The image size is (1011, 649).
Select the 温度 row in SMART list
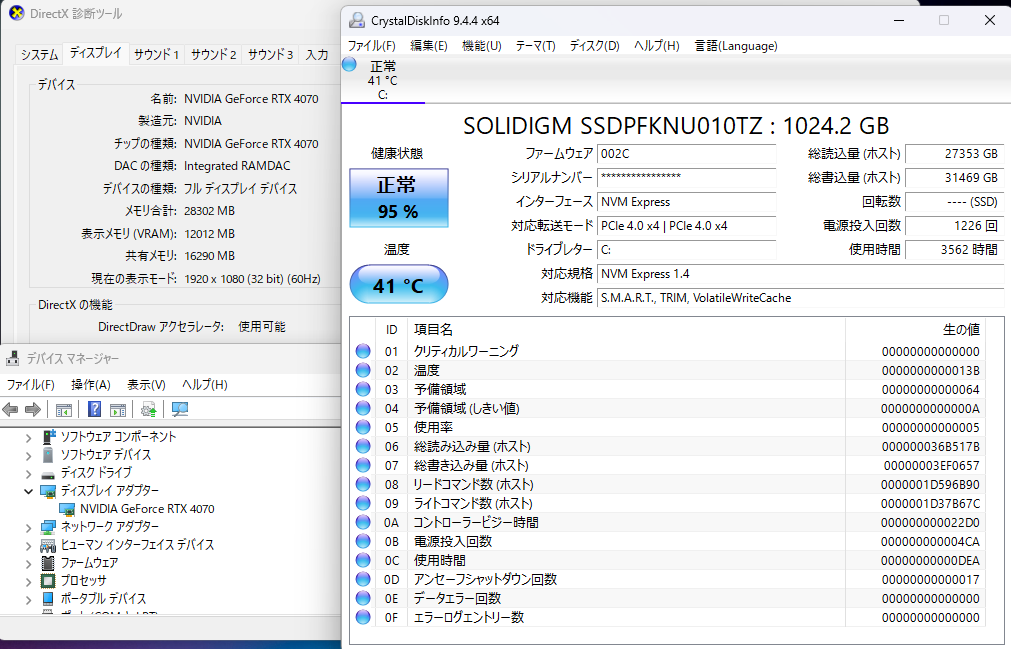(x=667, y=371)
